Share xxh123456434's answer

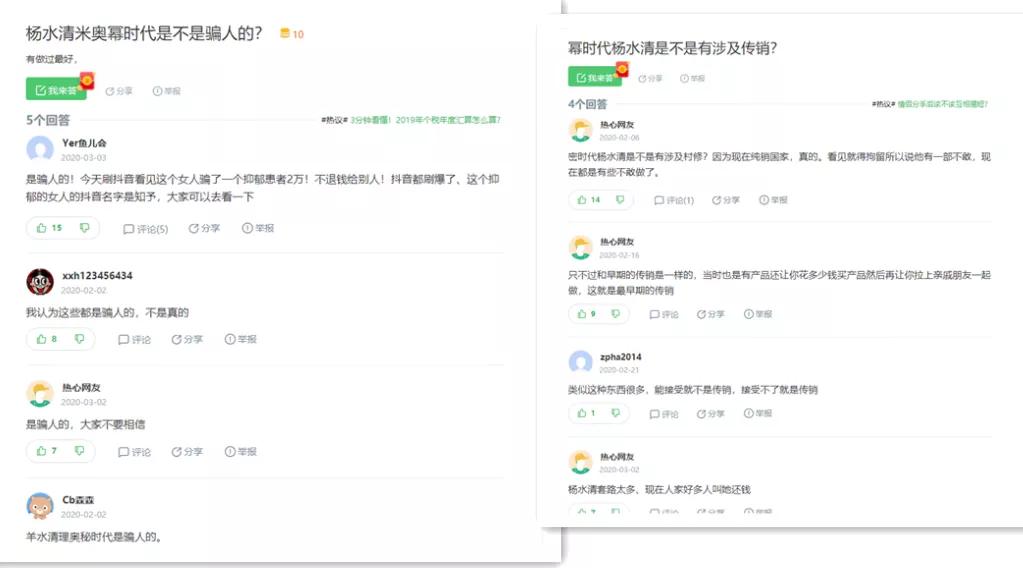(187, 340)
